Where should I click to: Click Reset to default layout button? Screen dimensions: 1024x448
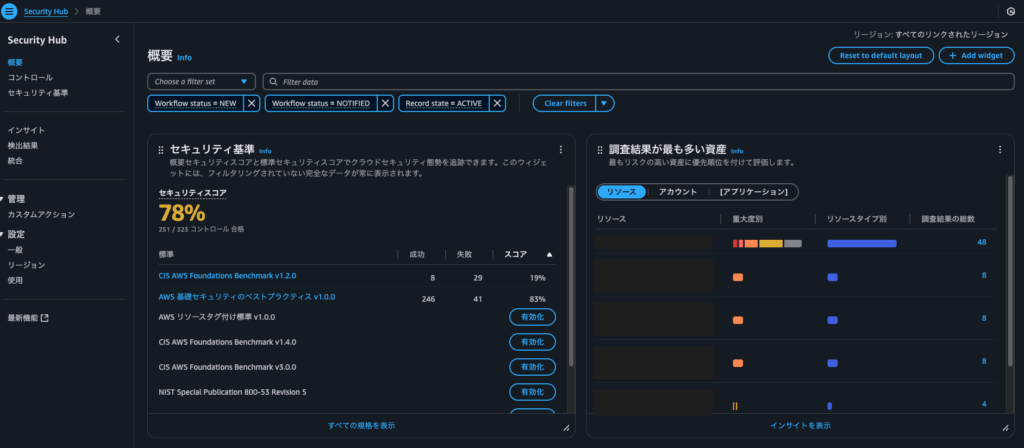coord(881,56)
